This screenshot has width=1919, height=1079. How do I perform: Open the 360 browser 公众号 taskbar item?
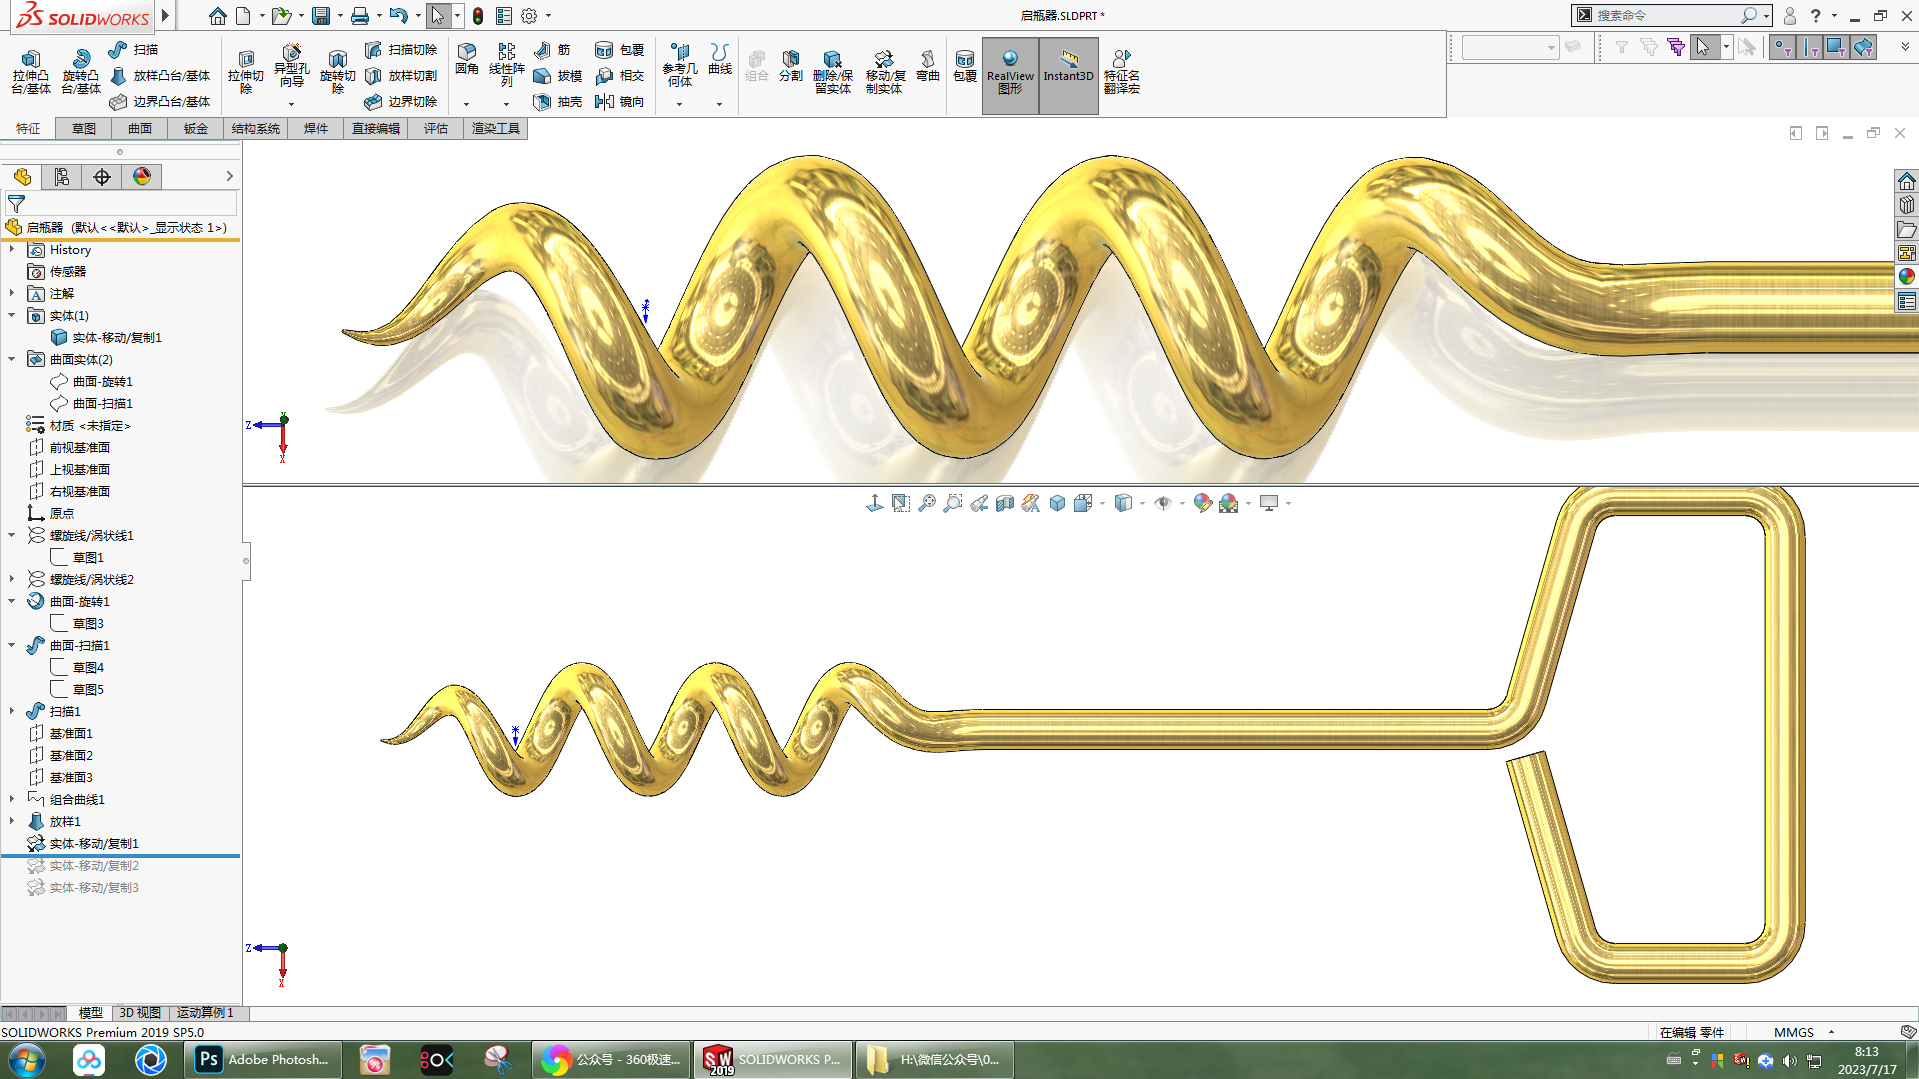611,1060
